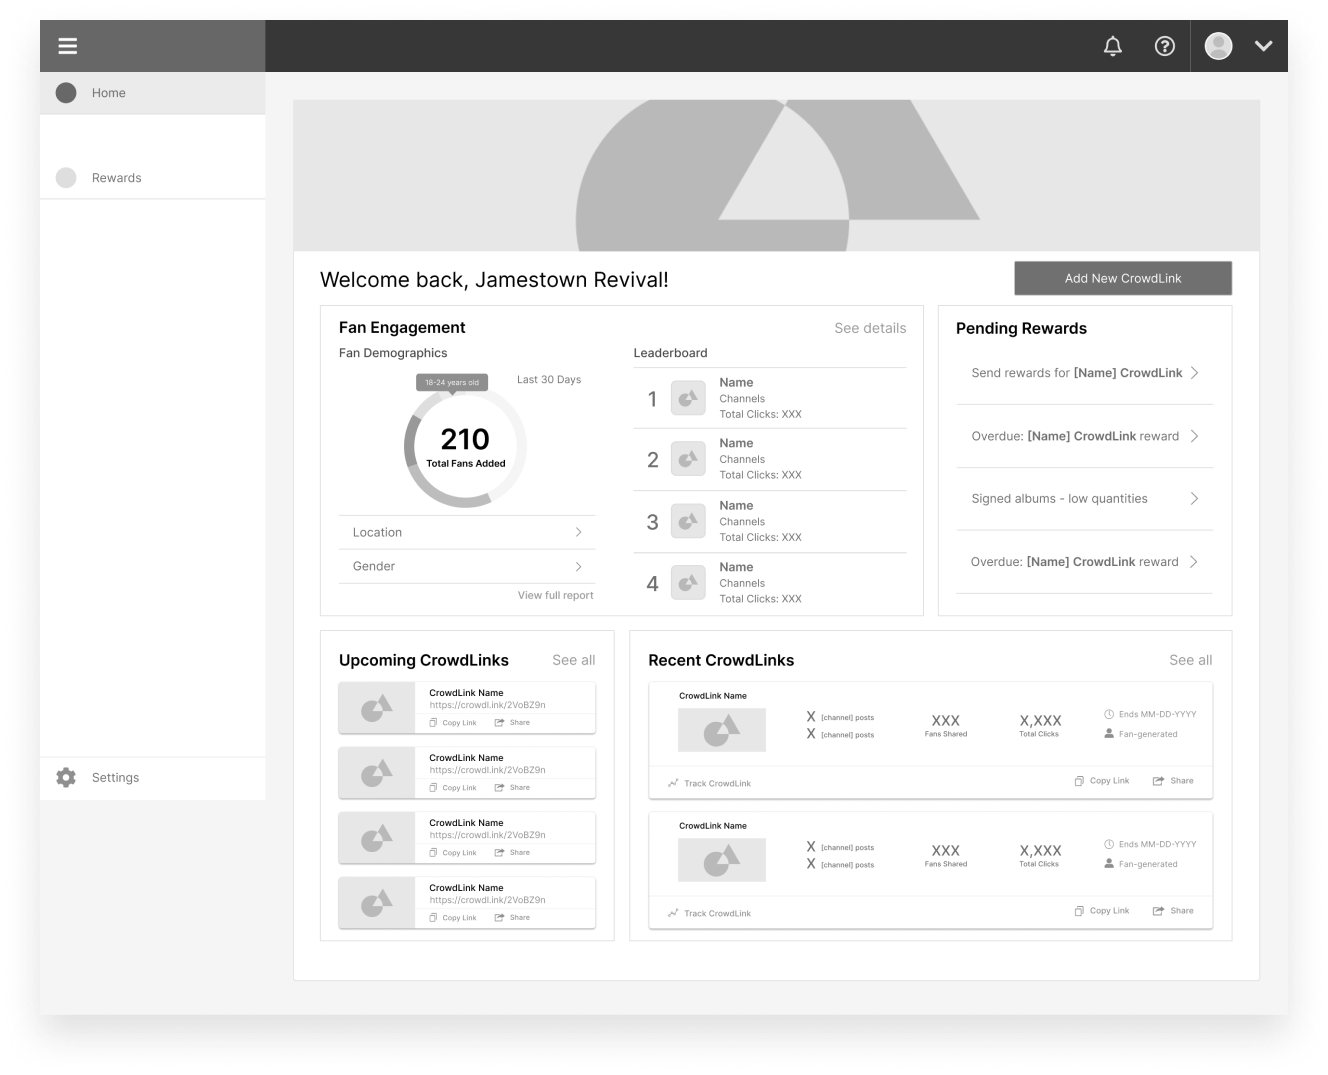Share the third upcoming CrowdLink

tap(512, 853)
